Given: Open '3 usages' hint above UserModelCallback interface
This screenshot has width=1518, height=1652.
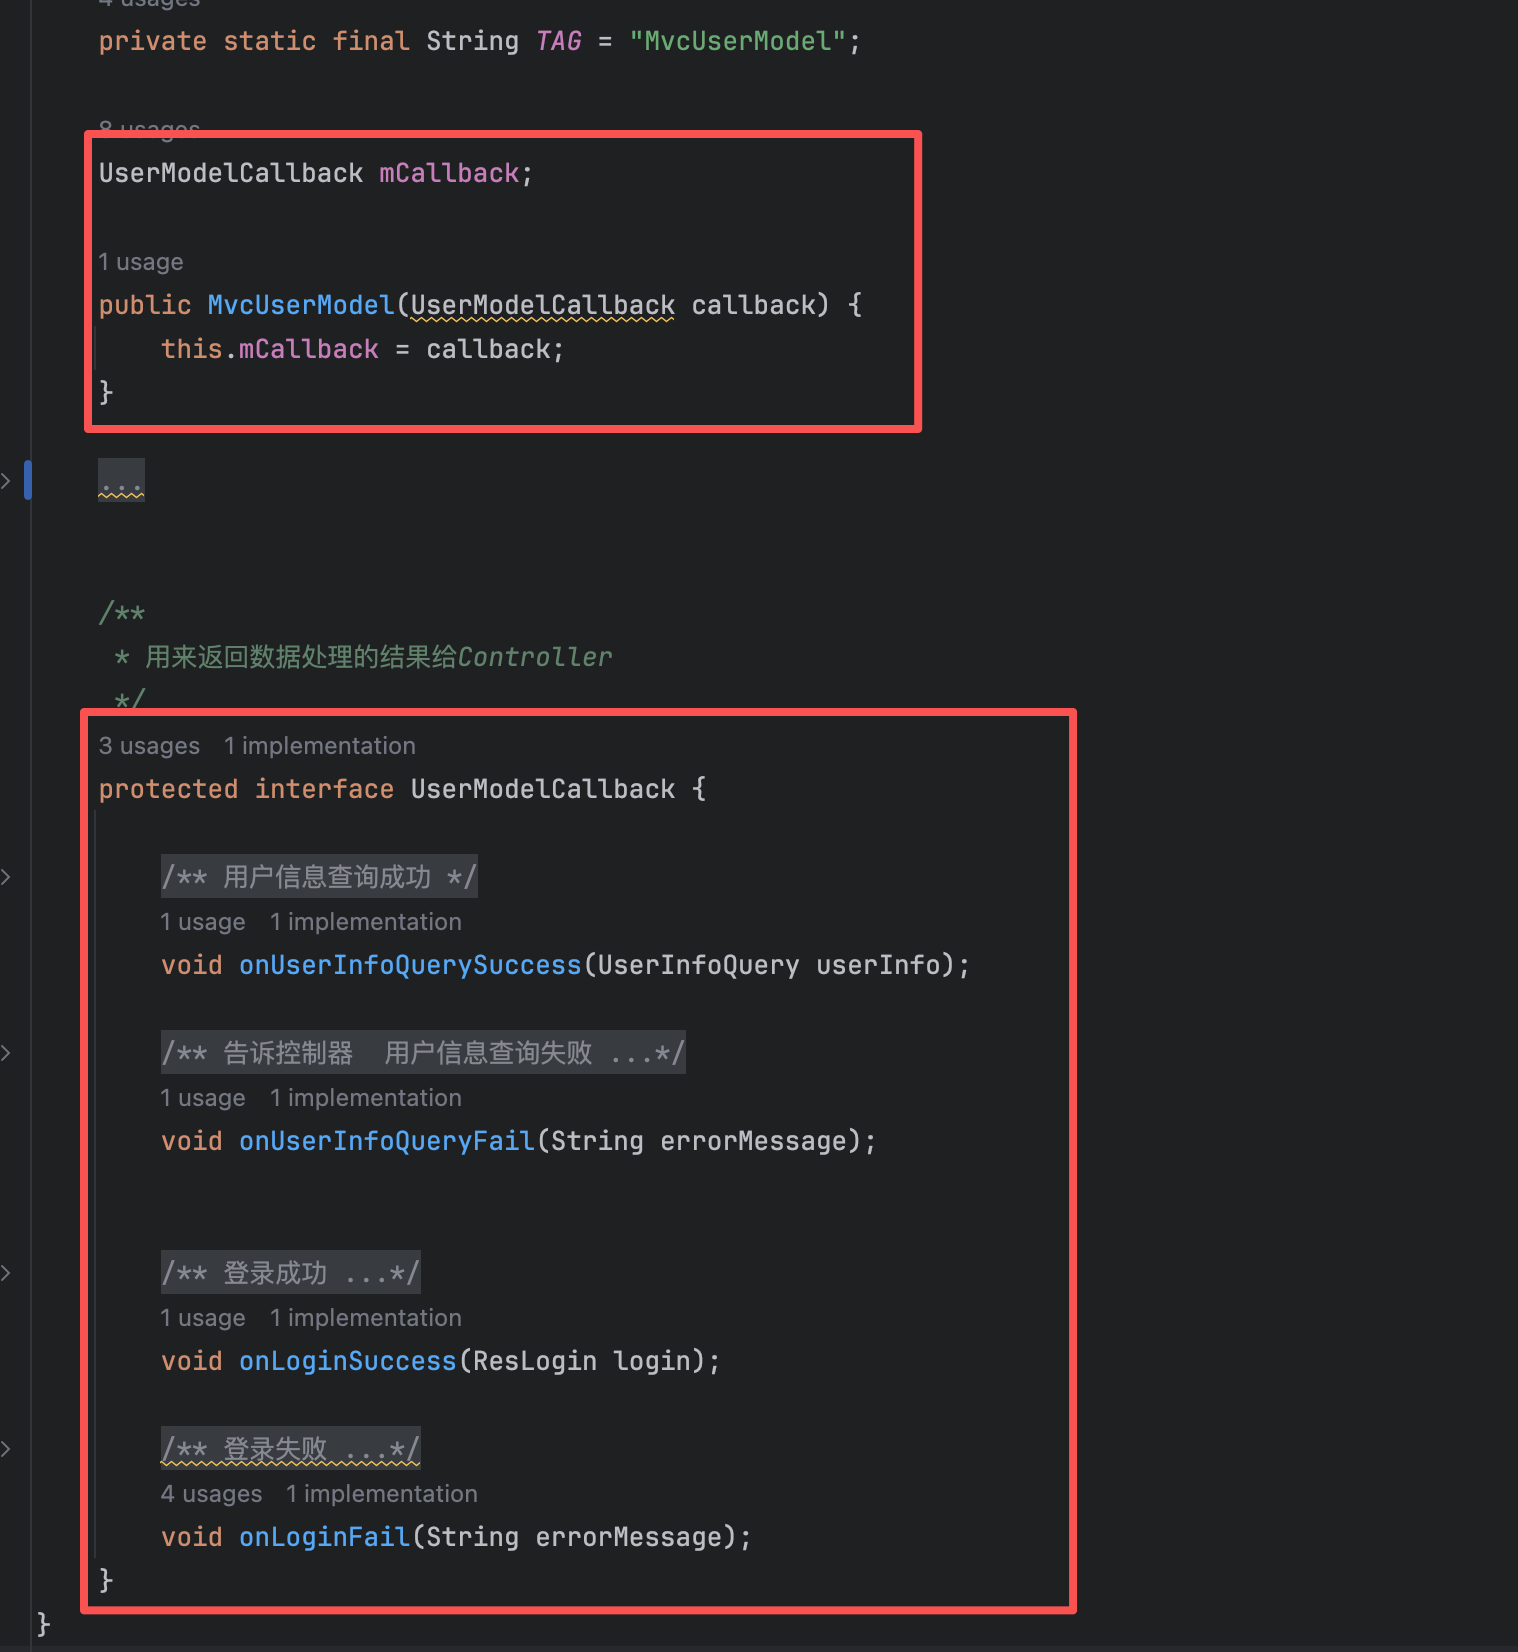Looking at the screenshot, I should click(149, 746).
